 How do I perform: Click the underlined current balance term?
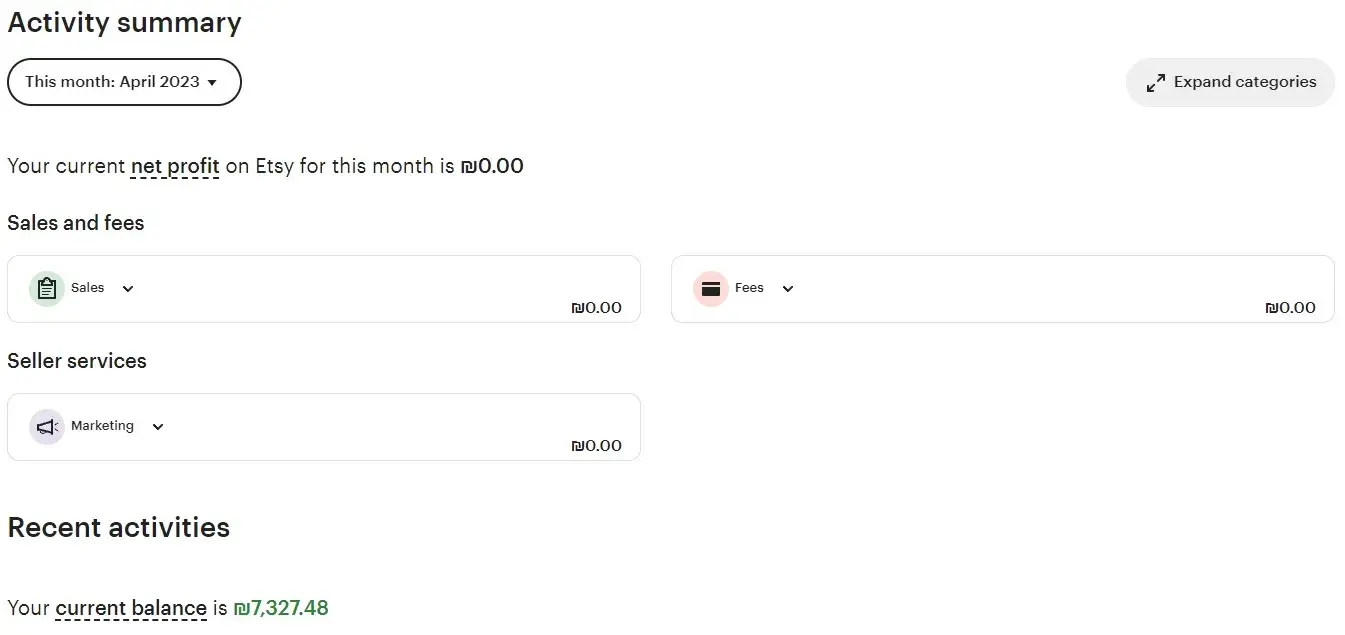coord(131,608)
